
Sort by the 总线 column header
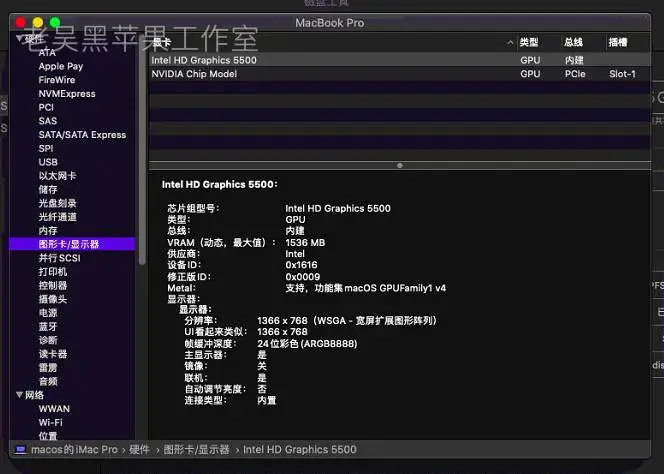573,42
